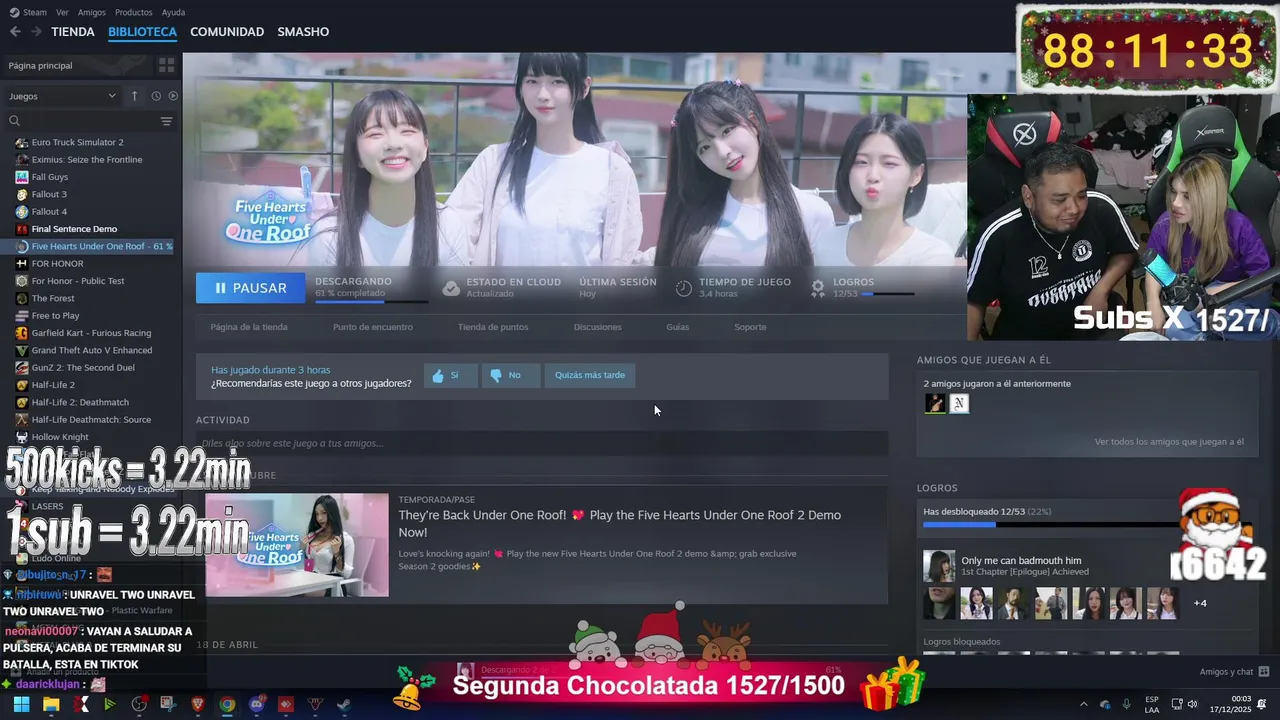The image size is (1280, 720).
Task: Click the recent activity clock filter icon
Action: tap(156, 96)
